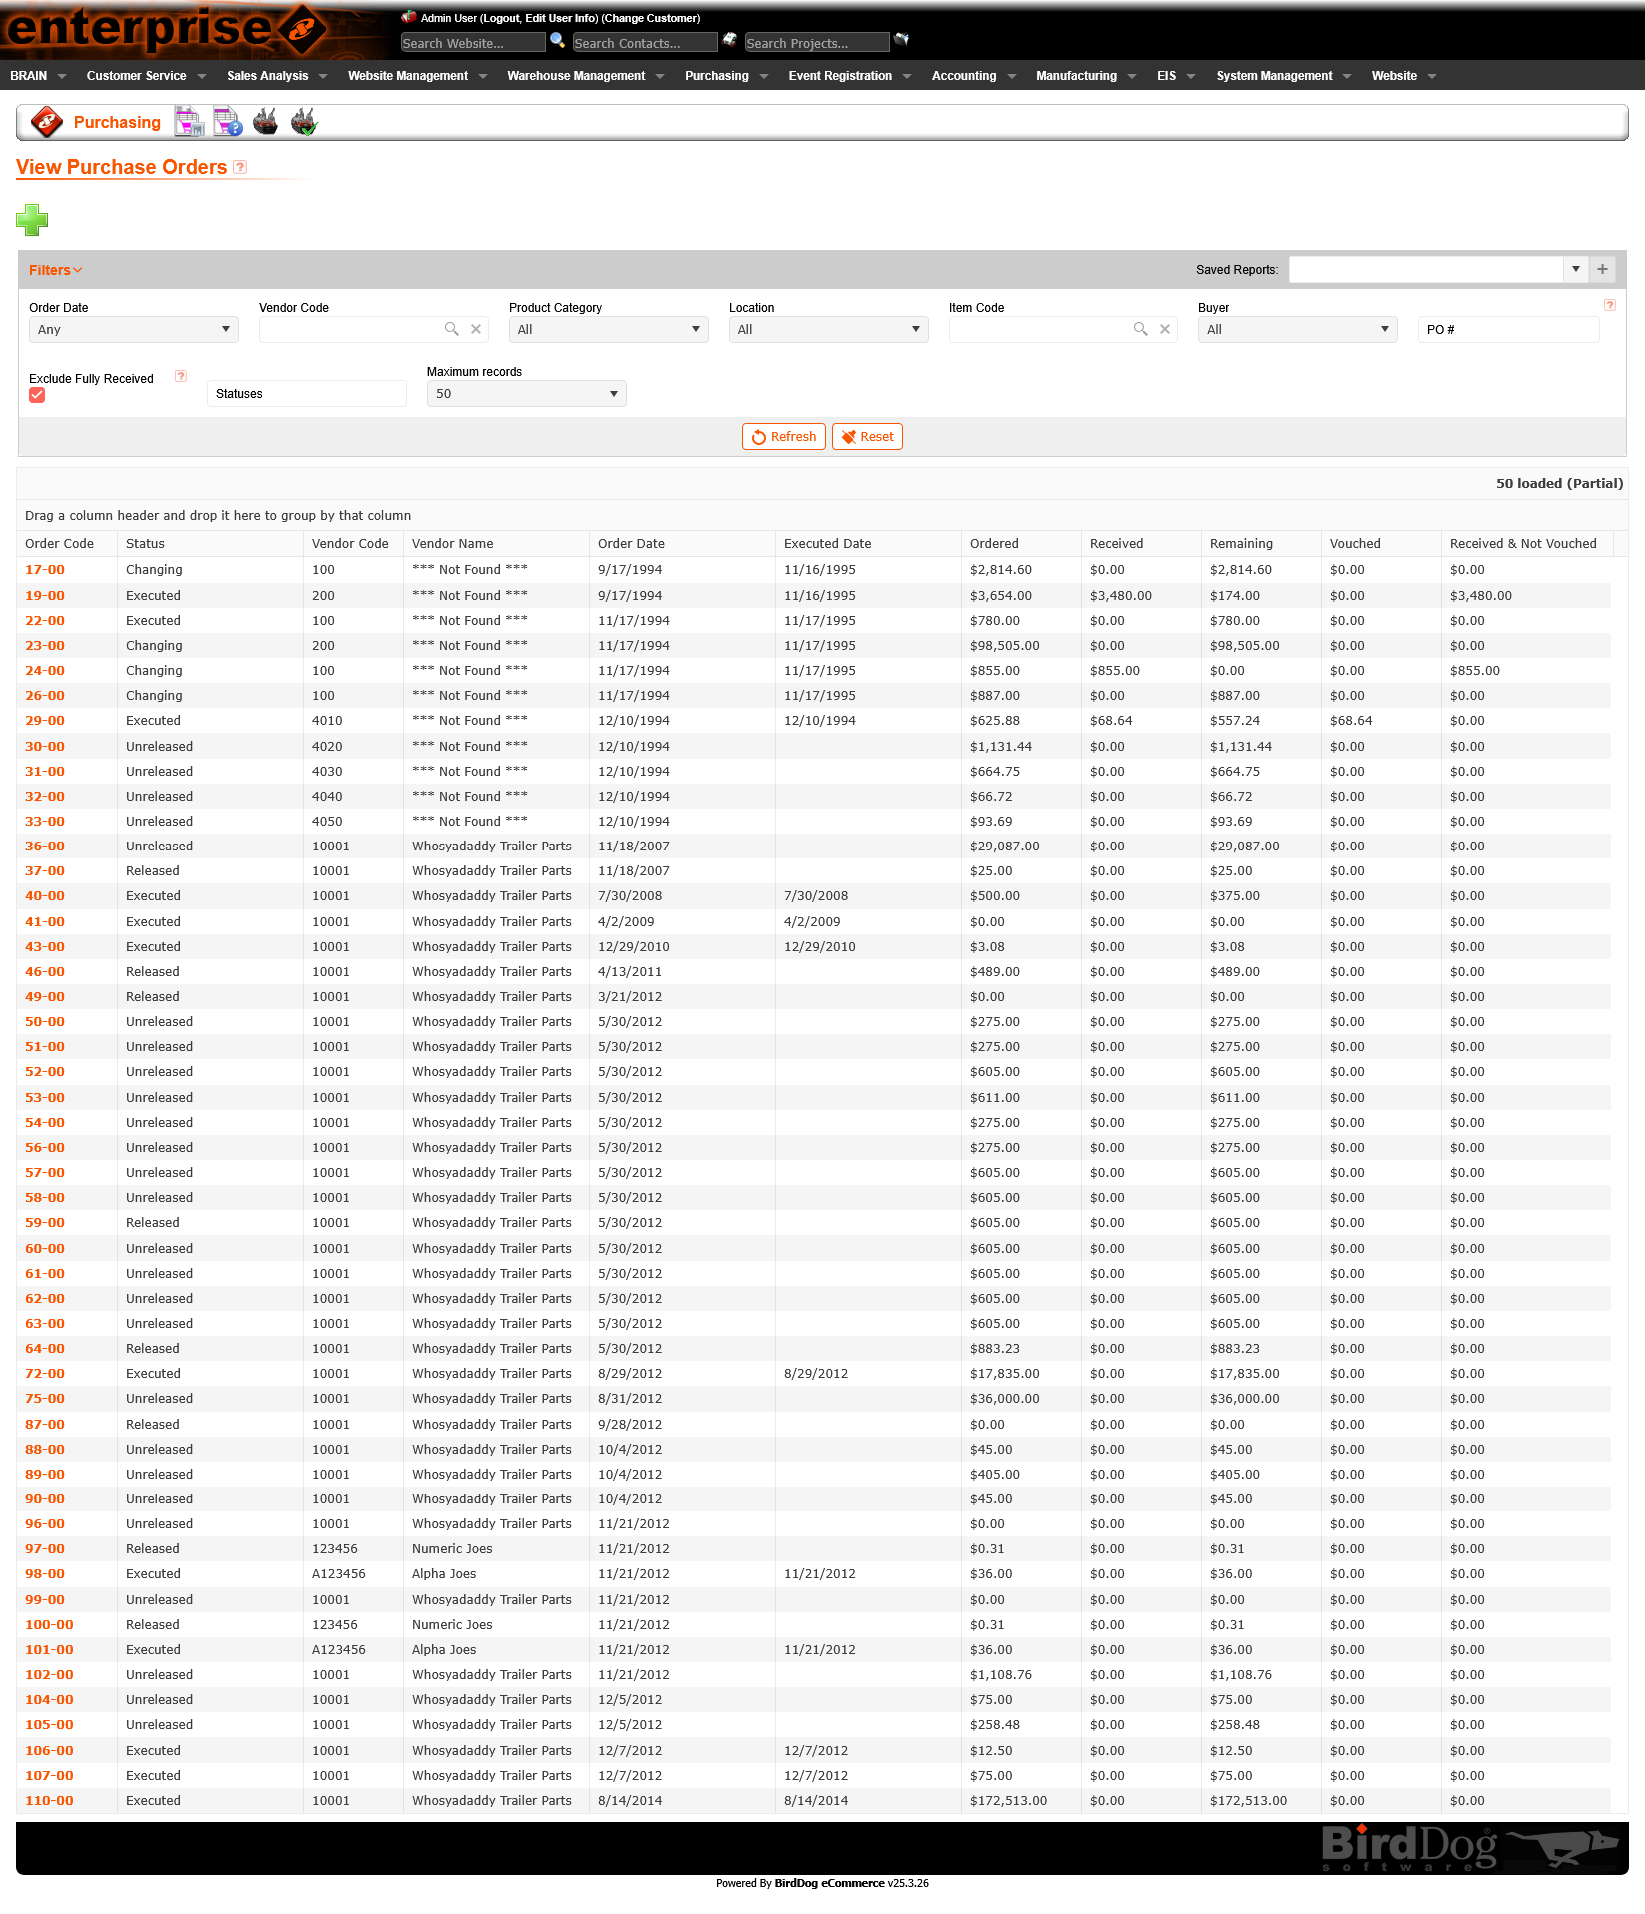Toggle the help icon next to Exclude Fully Received
The height and width of the screenshot is (1914, 1645).
[181, 376]
